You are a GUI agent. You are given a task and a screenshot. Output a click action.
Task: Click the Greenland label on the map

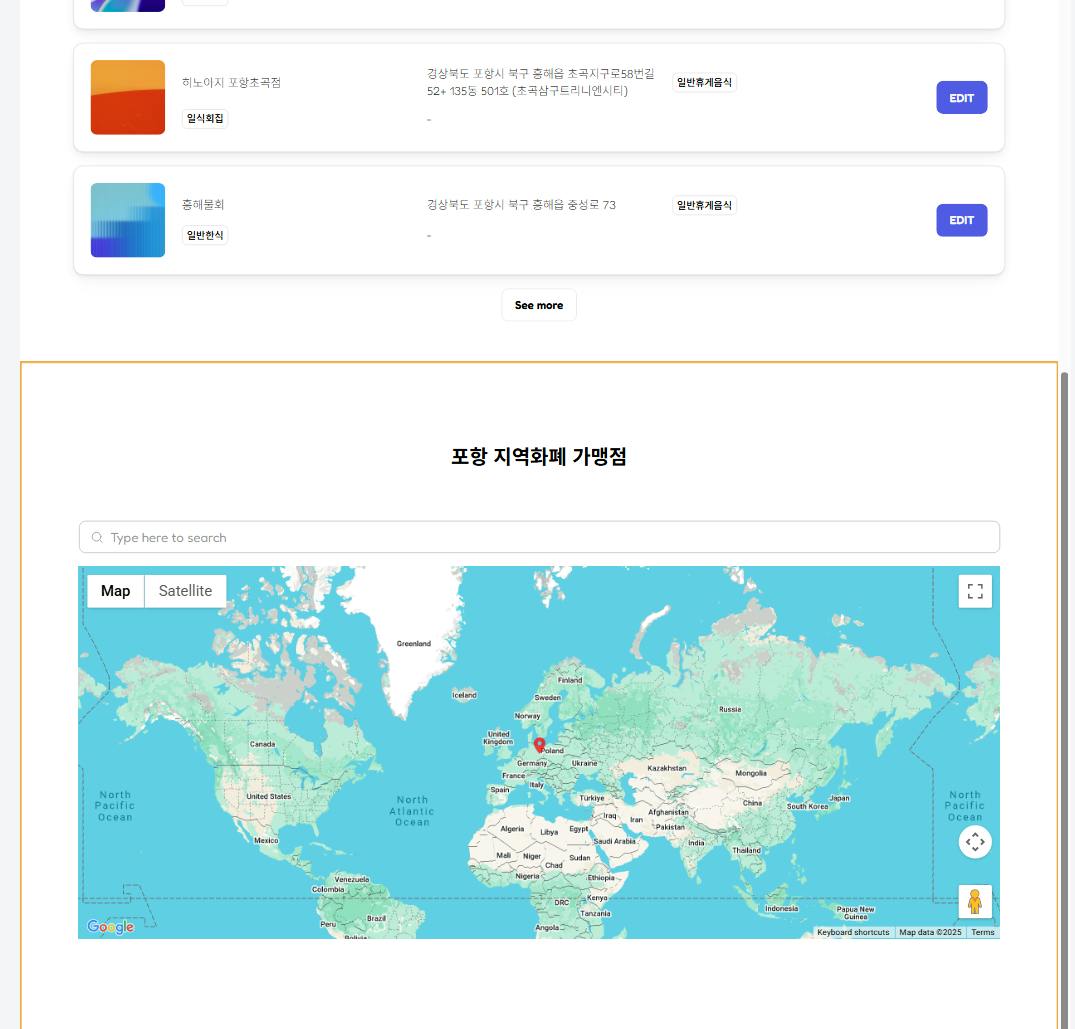point(413,644)
